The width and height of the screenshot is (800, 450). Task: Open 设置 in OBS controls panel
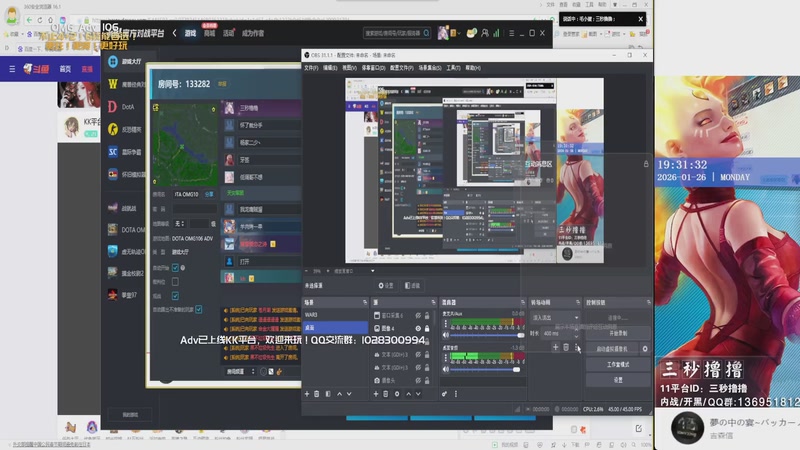(618, 380)
